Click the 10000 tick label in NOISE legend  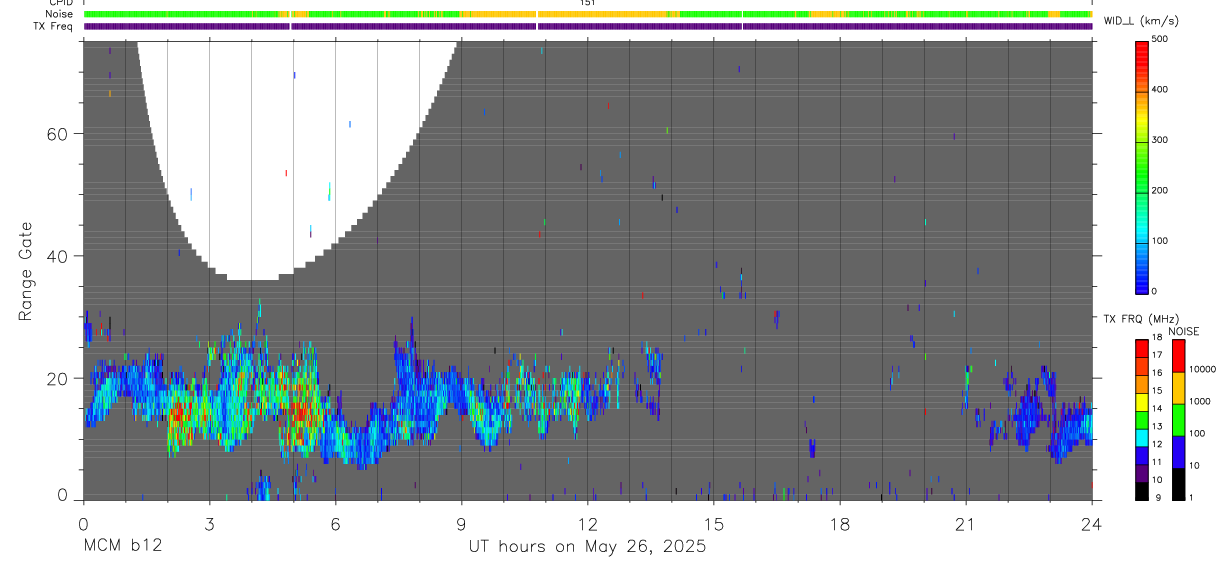1202,369
